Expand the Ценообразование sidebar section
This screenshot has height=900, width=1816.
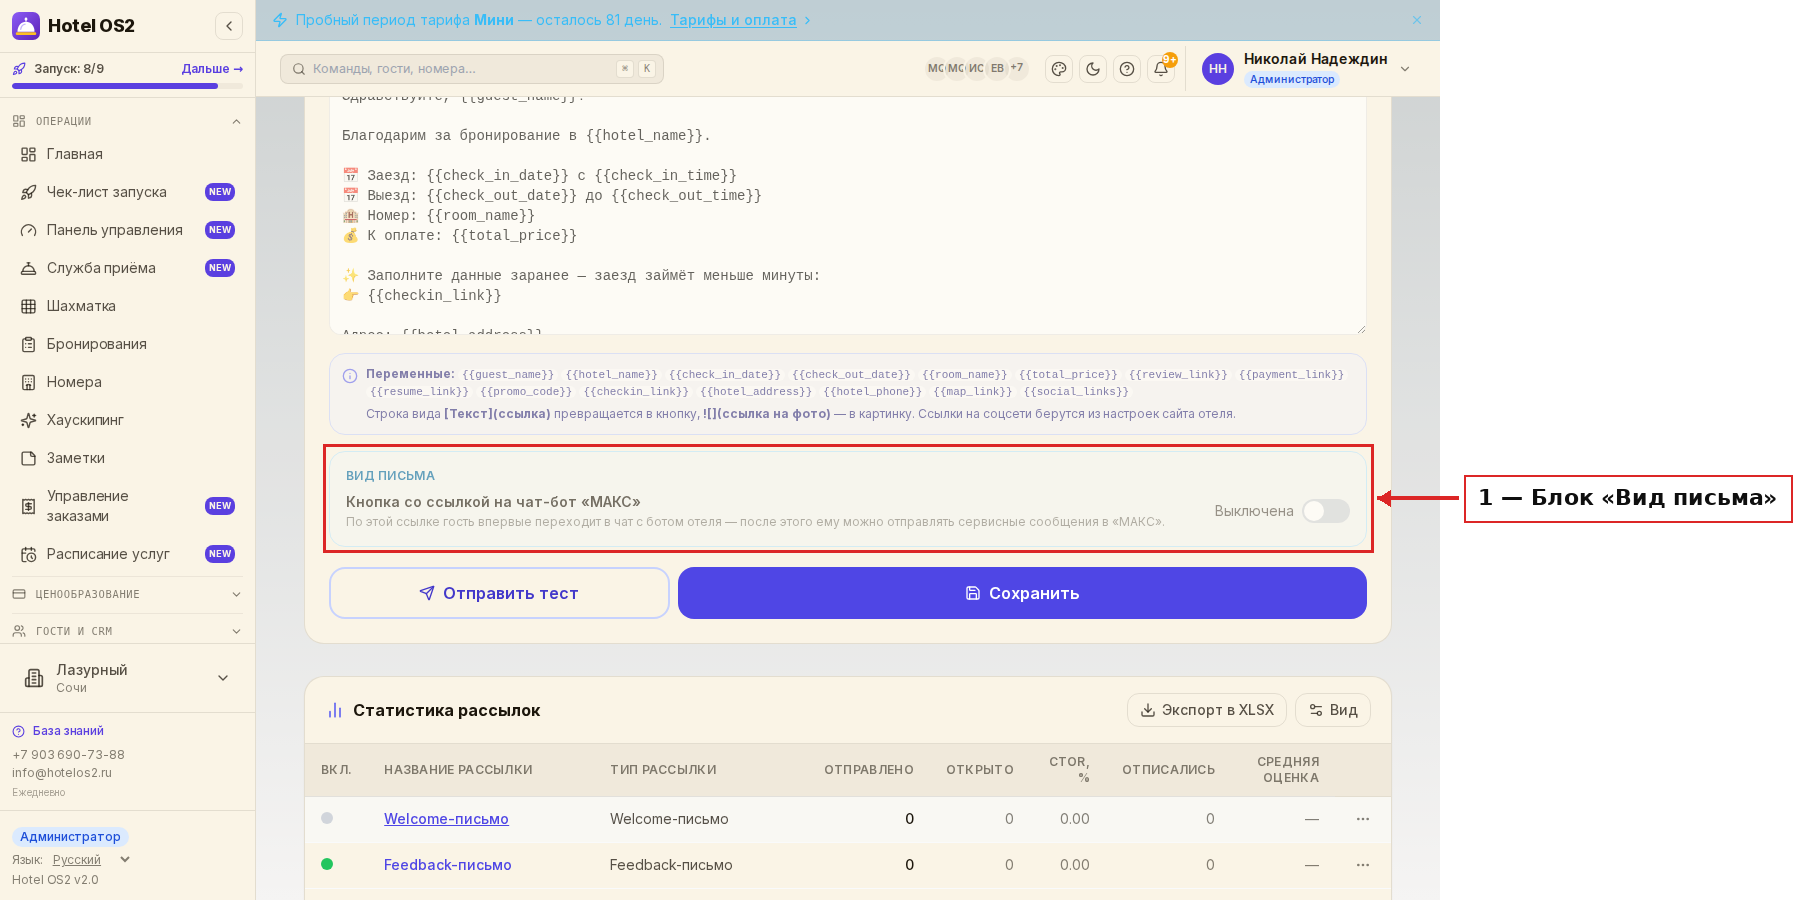point(127,594)
